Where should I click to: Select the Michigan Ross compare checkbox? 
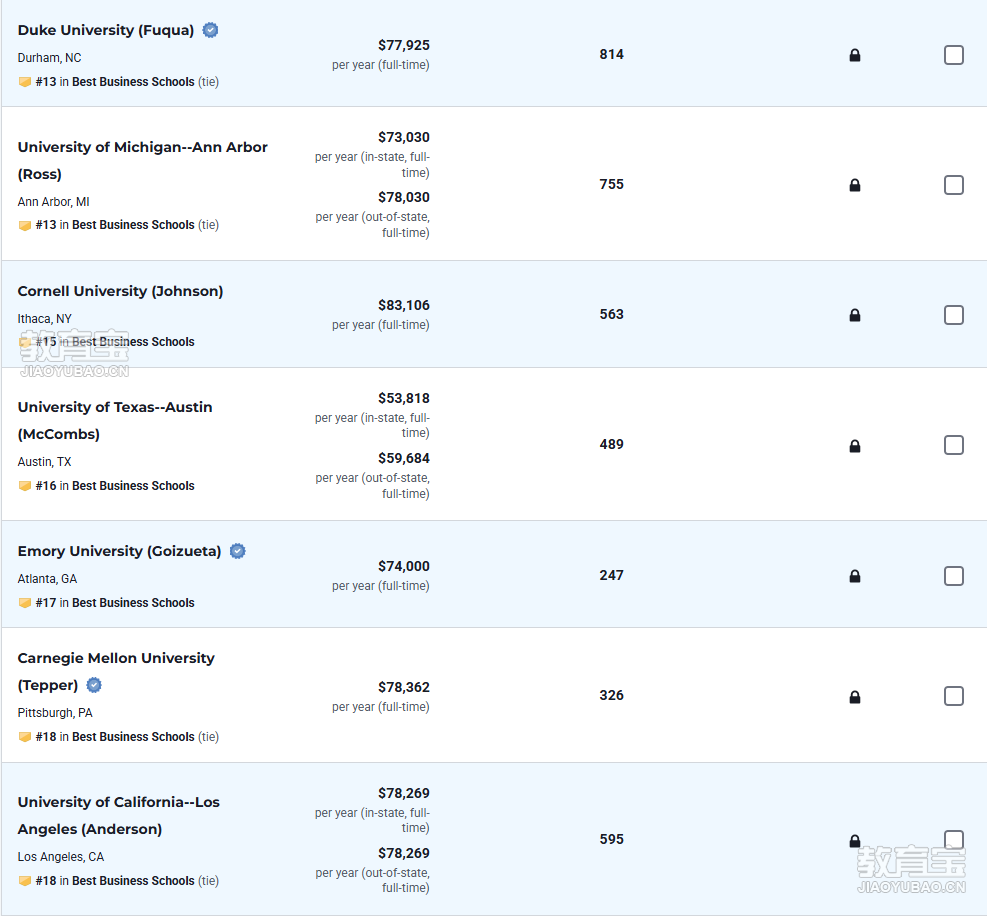pyautogui.click(x=953, y=185)
